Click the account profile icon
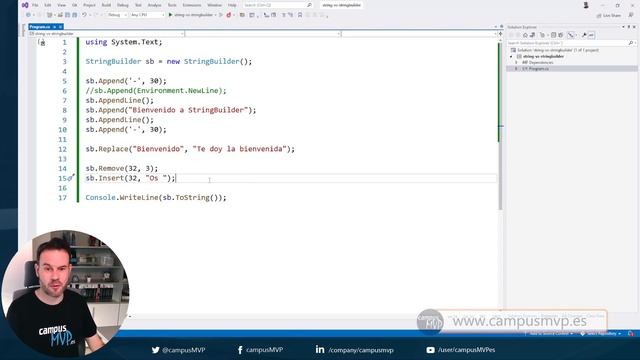 coord(586,5)
